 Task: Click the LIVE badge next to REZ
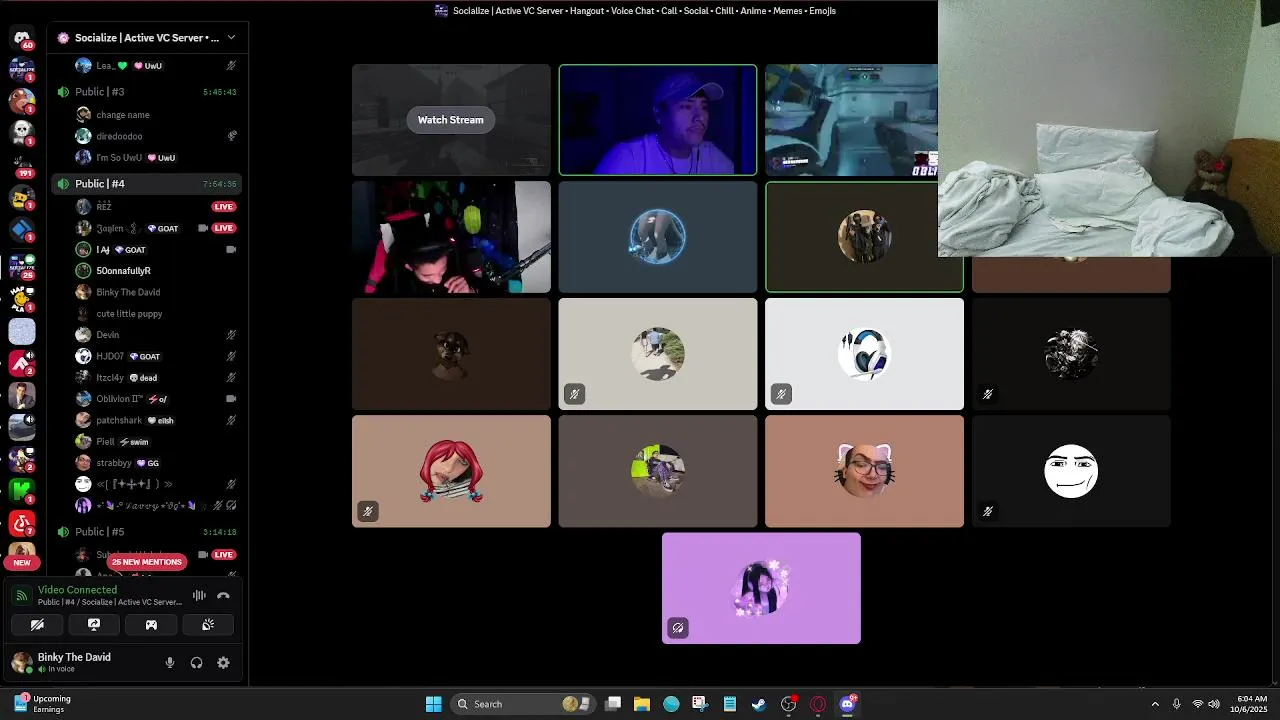pos(223,207)
